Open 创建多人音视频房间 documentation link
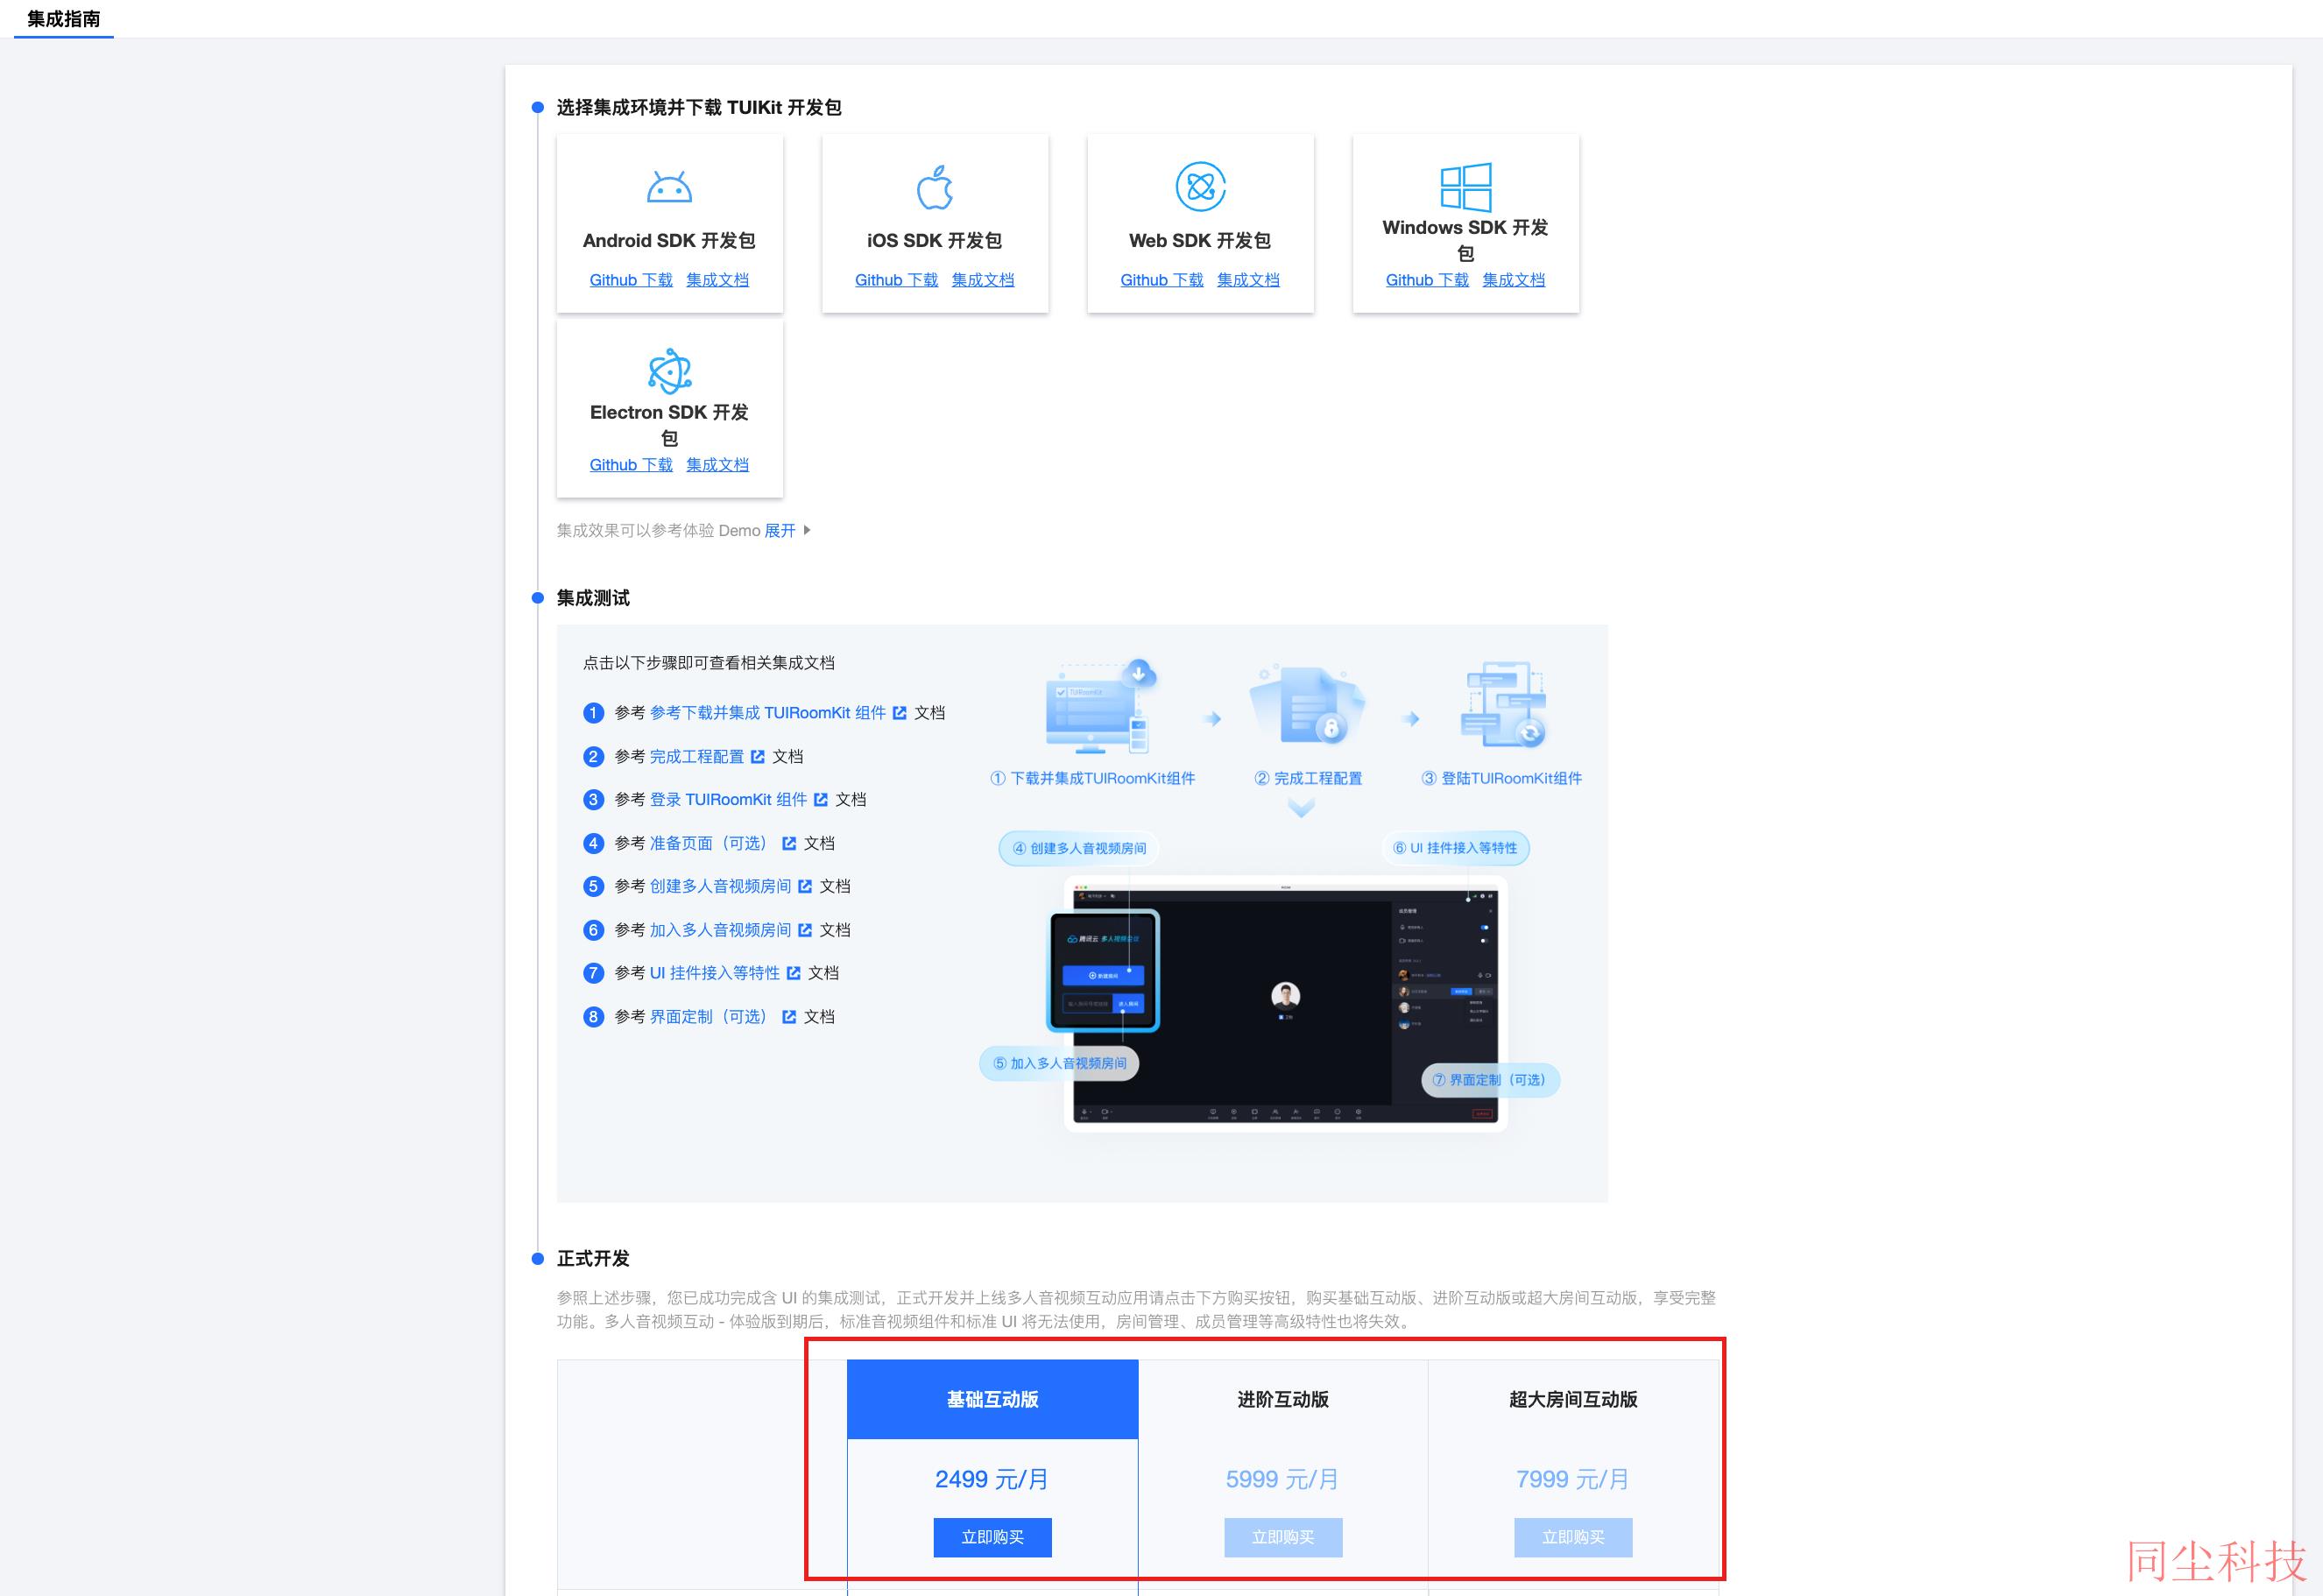 click(x=720, y=887)
